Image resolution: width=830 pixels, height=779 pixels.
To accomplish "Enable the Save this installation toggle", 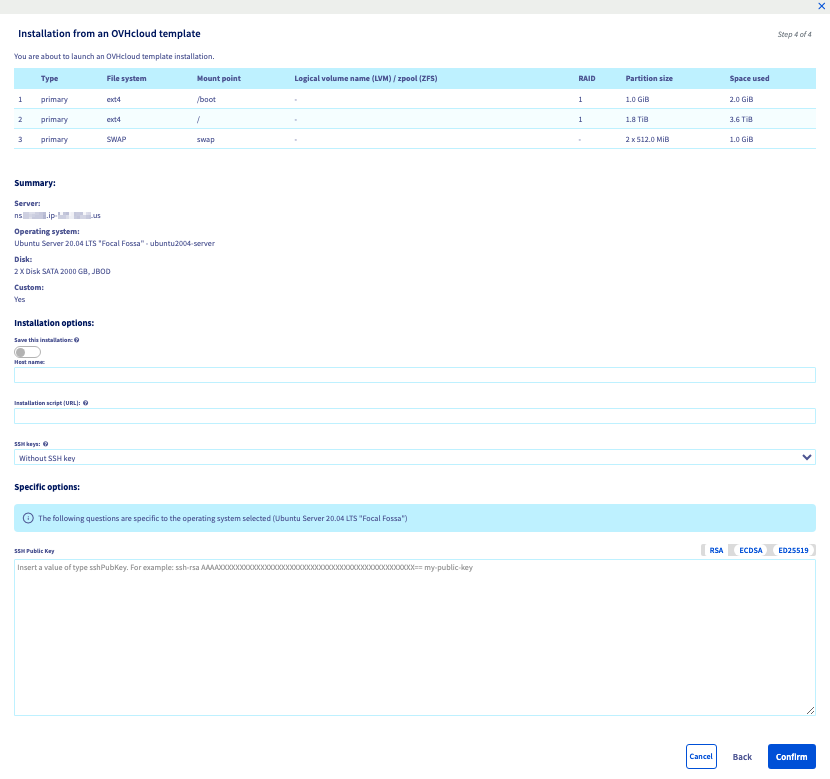I will (27, 352).
